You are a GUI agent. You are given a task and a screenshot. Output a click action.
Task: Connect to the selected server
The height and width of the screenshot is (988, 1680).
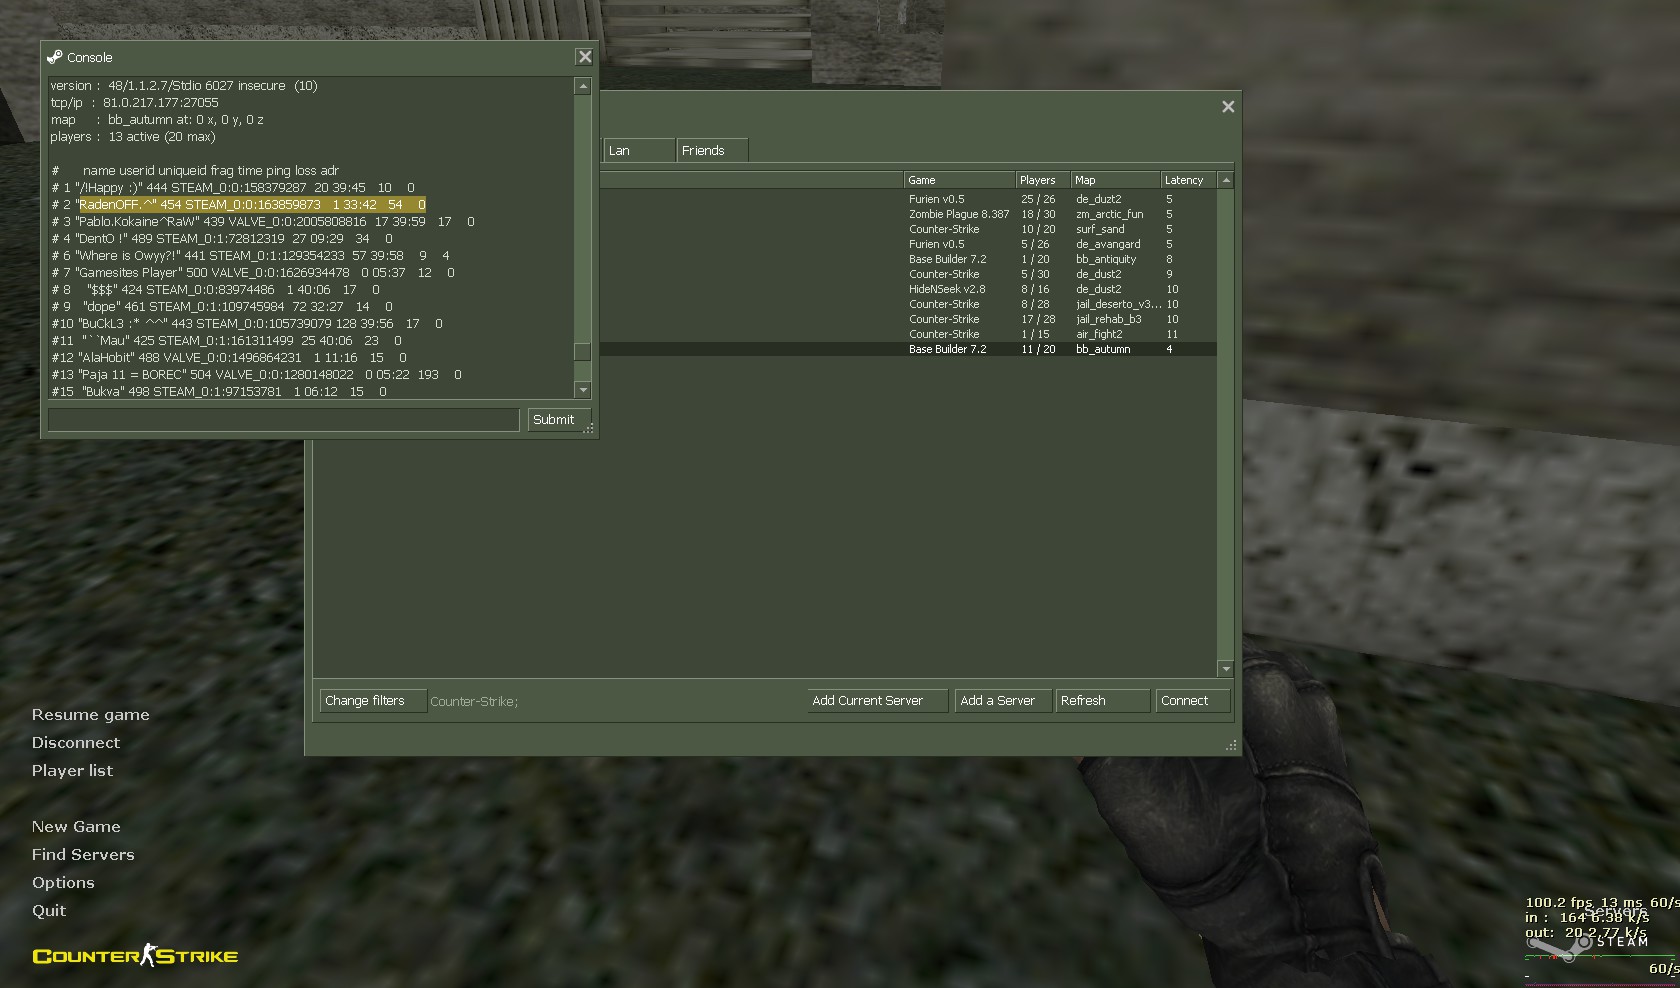[x=1192, y=701]
